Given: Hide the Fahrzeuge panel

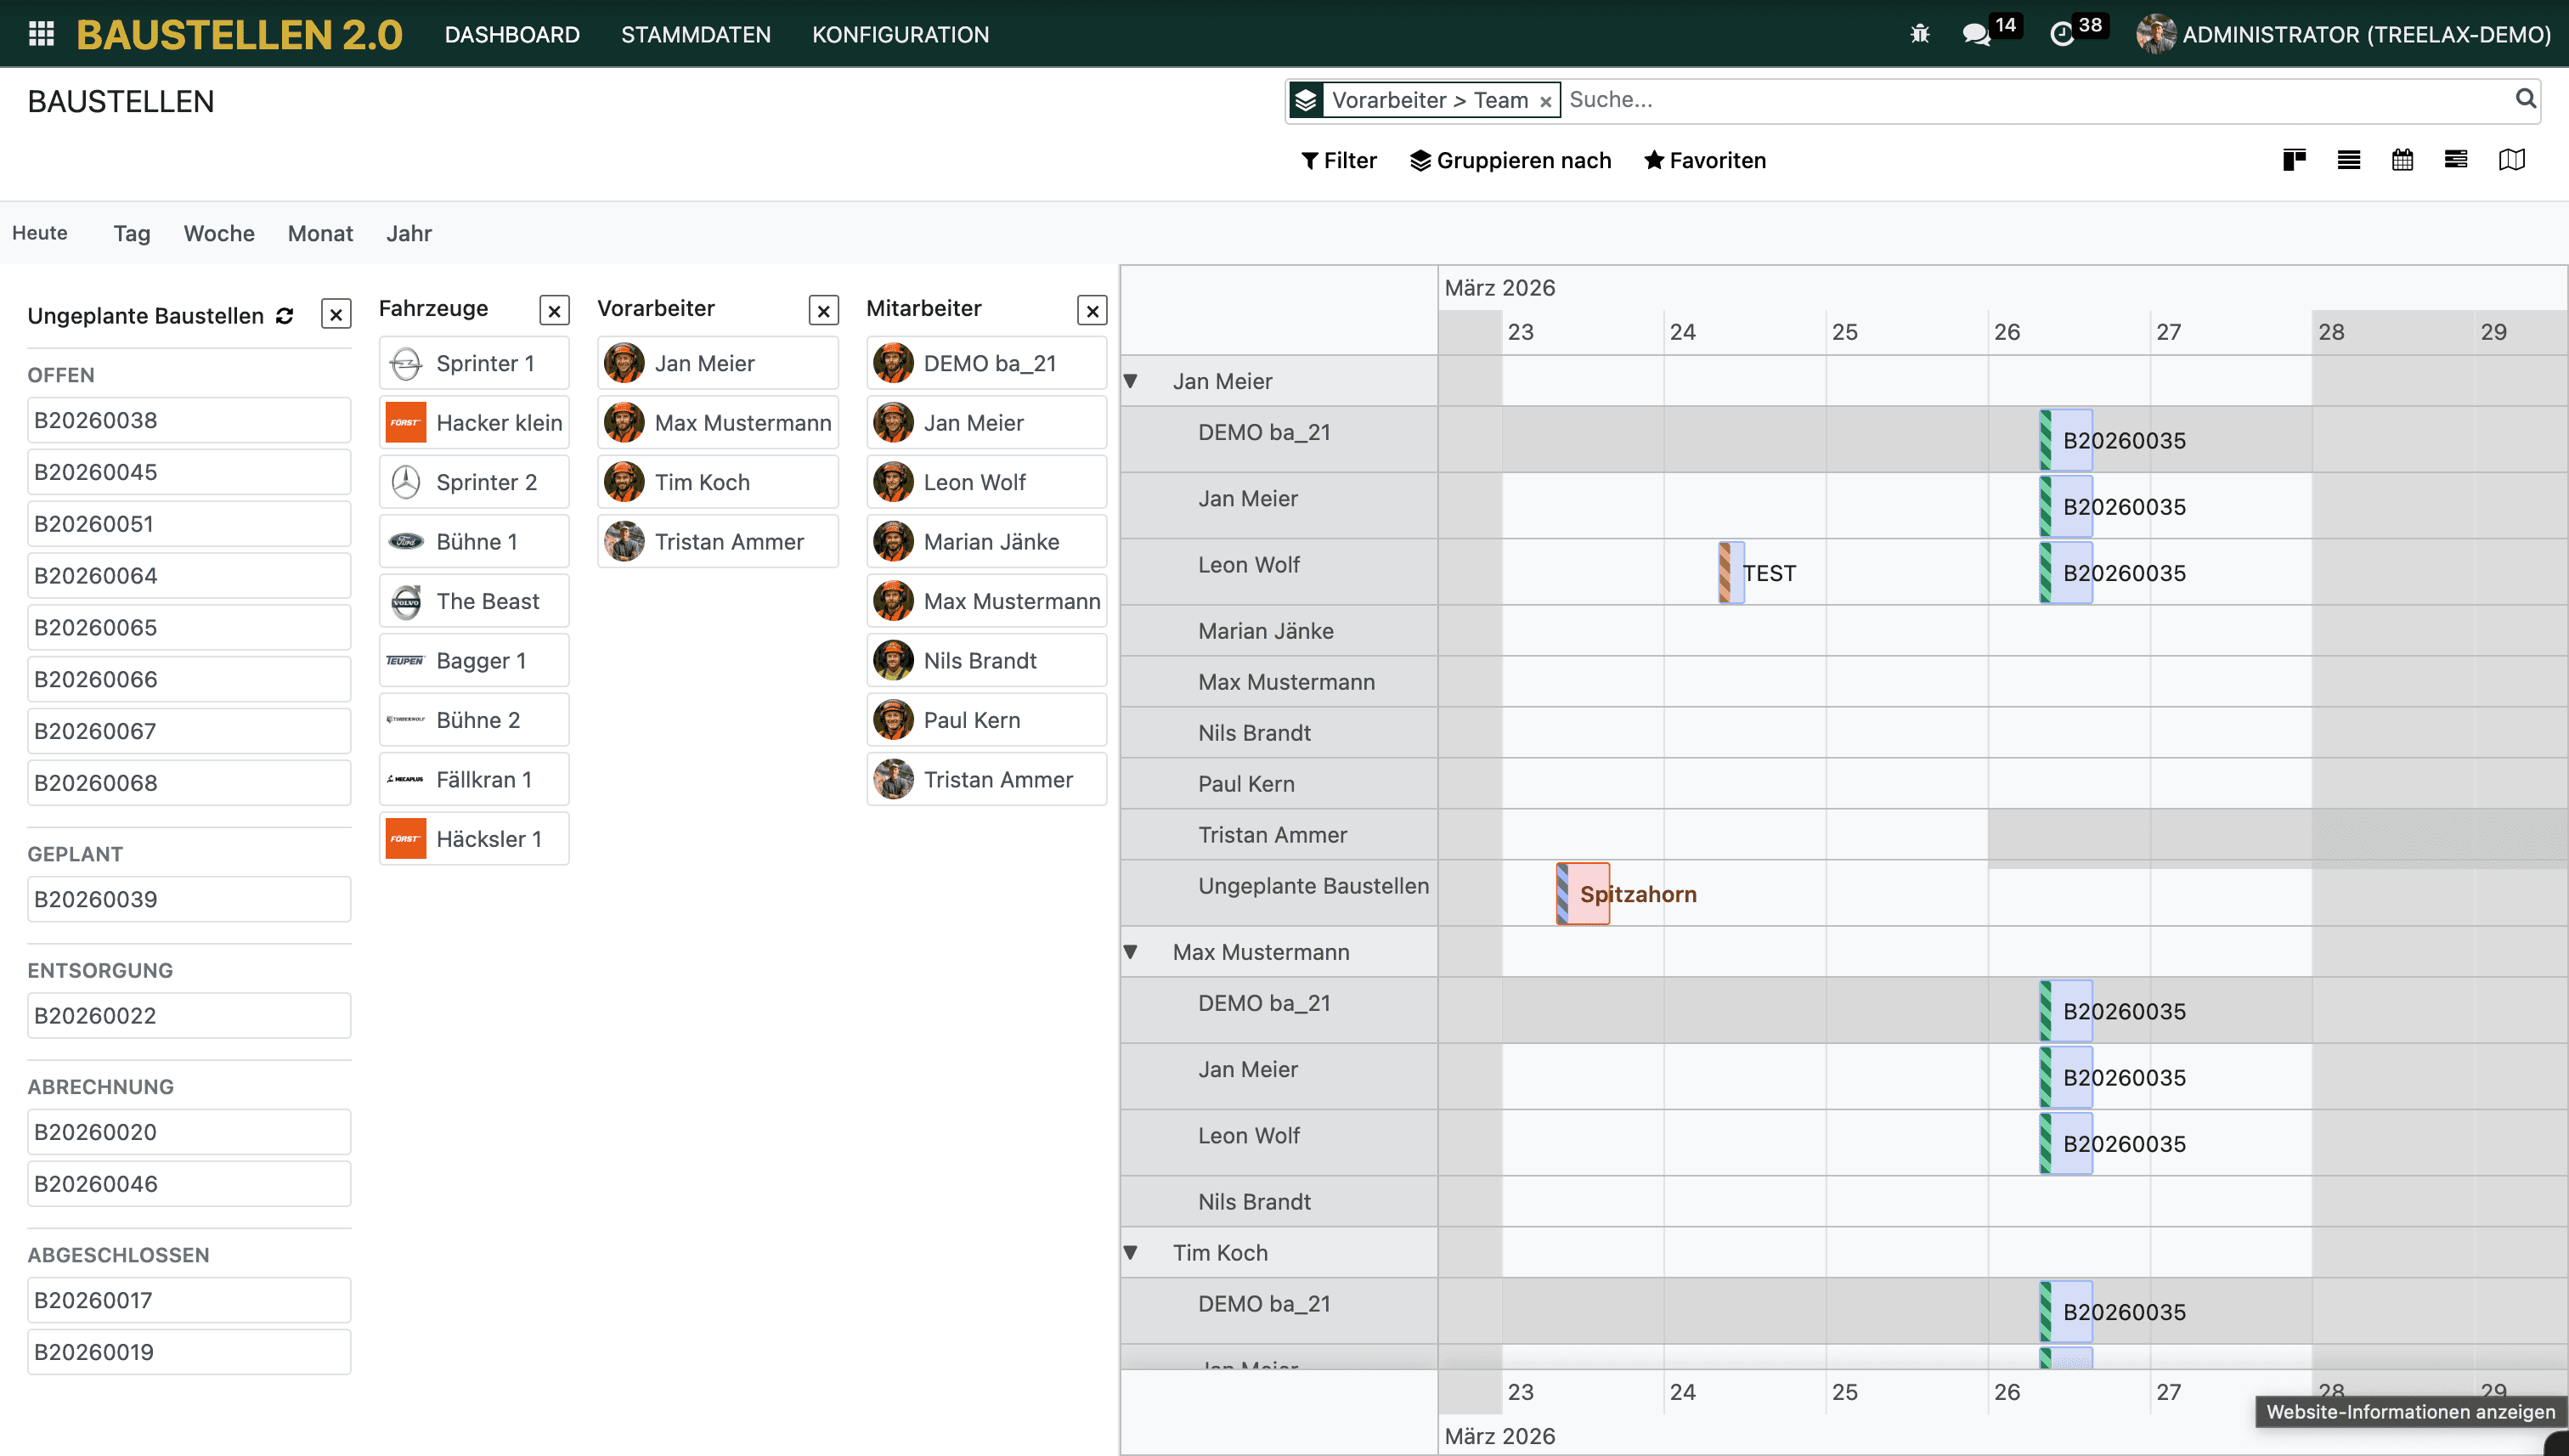Looking at the screenshot, I should tap(554, 311).
